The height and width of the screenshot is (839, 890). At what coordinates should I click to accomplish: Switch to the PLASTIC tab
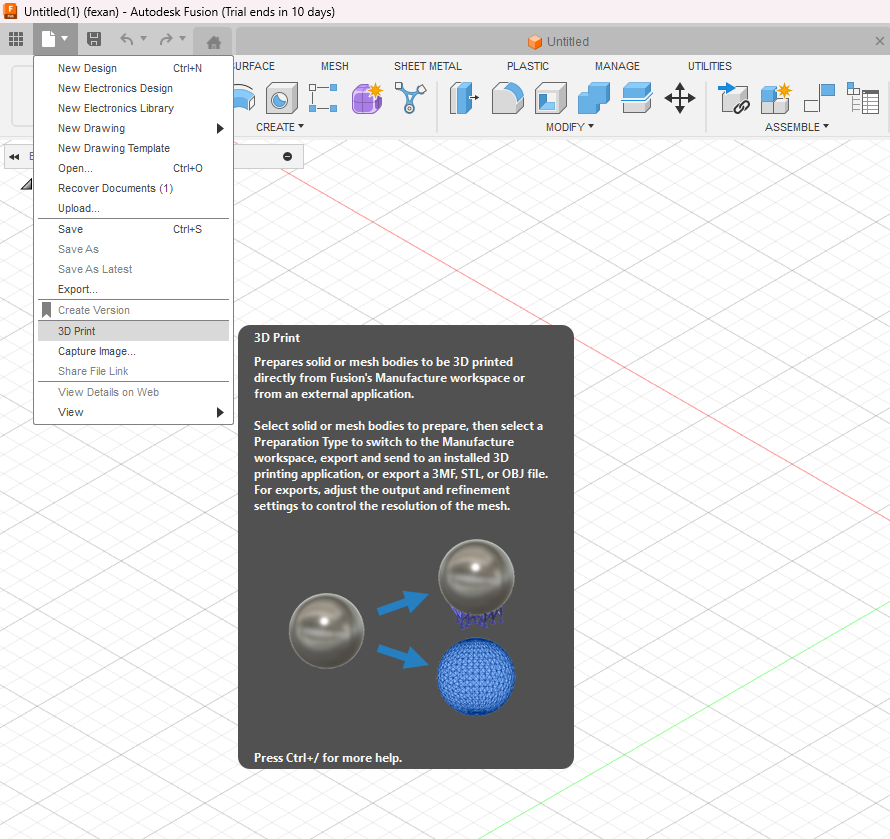(x=528, y=66)
